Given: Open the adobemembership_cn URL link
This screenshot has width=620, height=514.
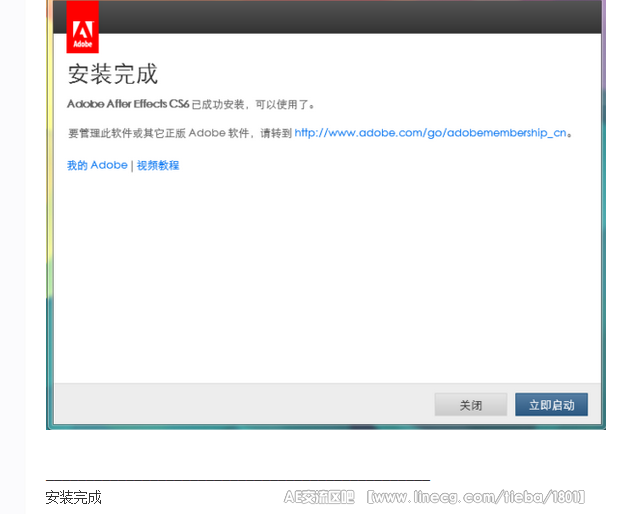Looking at the screenshot, I should click(x=430, y=133).
